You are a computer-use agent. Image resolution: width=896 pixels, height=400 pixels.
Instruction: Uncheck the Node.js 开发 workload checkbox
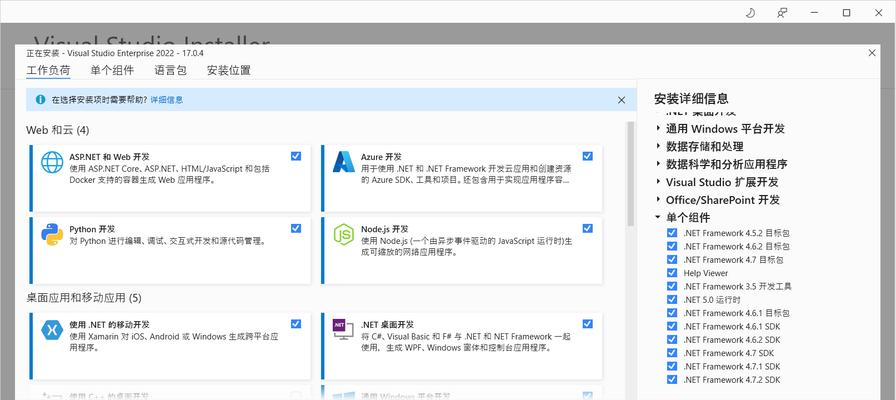(587, 228)
